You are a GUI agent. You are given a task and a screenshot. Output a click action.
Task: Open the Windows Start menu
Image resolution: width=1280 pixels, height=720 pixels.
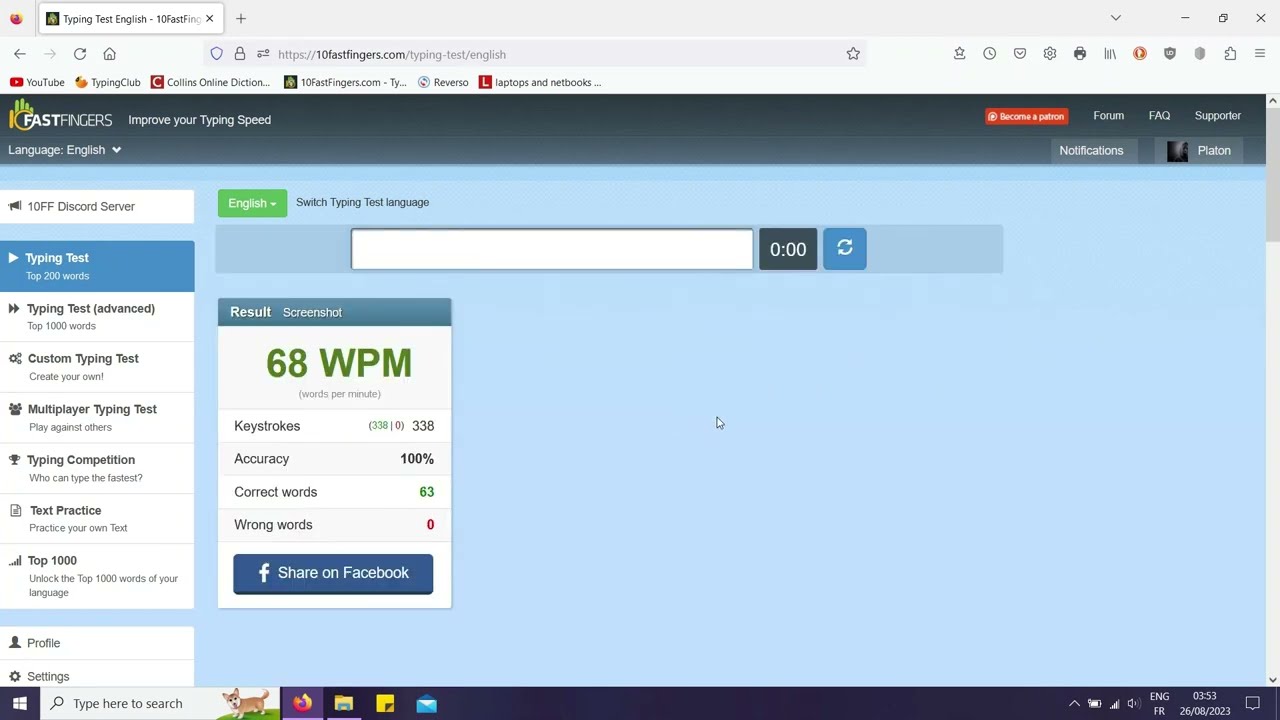(20, 703)
